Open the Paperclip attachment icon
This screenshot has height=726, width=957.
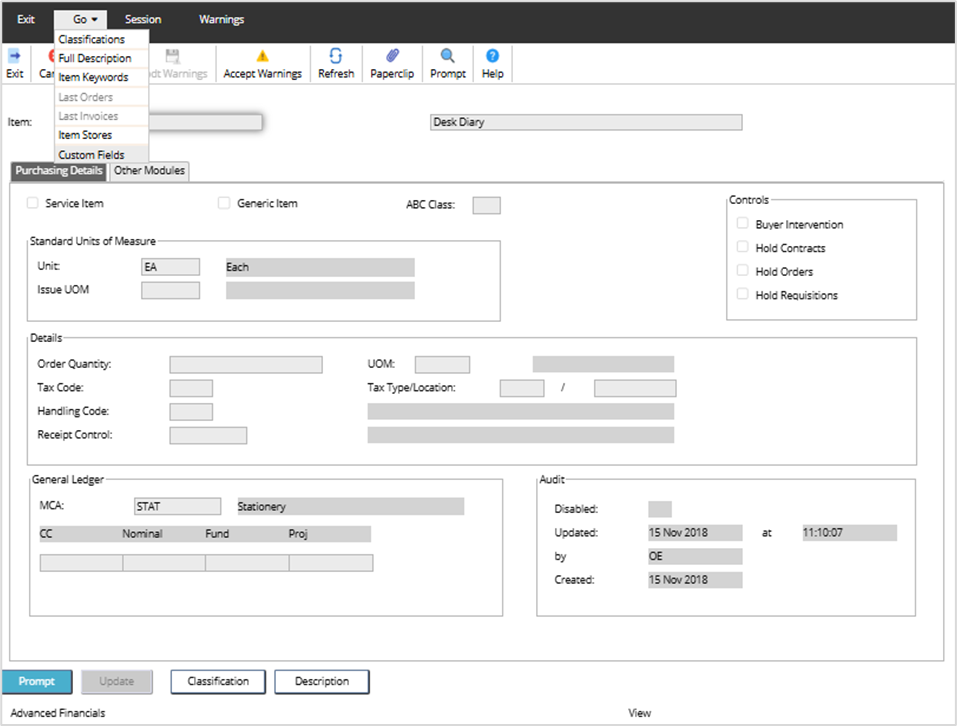coord(392,57)
